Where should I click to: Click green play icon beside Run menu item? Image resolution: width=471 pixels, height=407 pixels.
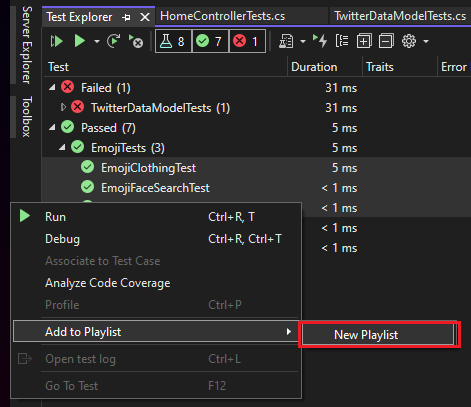[x=25, y=216]
